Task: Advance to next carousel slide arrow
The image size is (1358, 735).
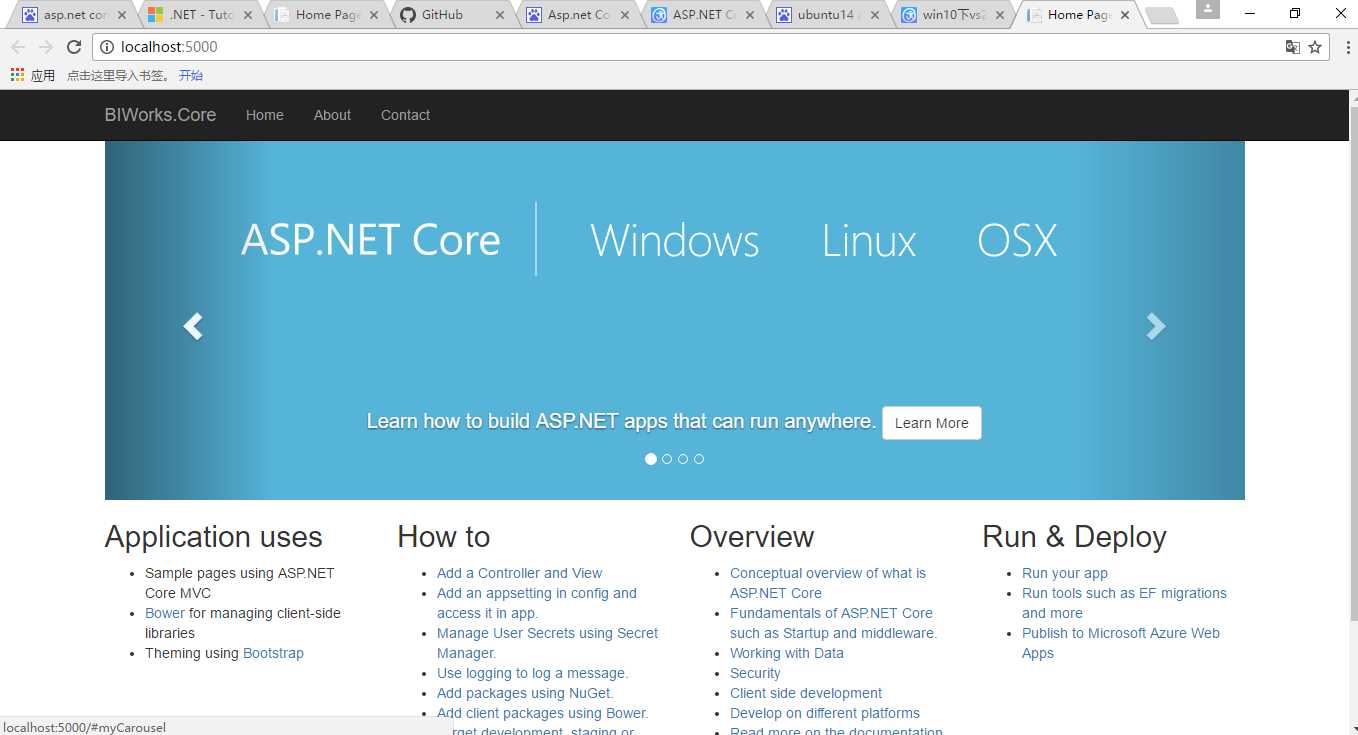Action: [1156, 326]
